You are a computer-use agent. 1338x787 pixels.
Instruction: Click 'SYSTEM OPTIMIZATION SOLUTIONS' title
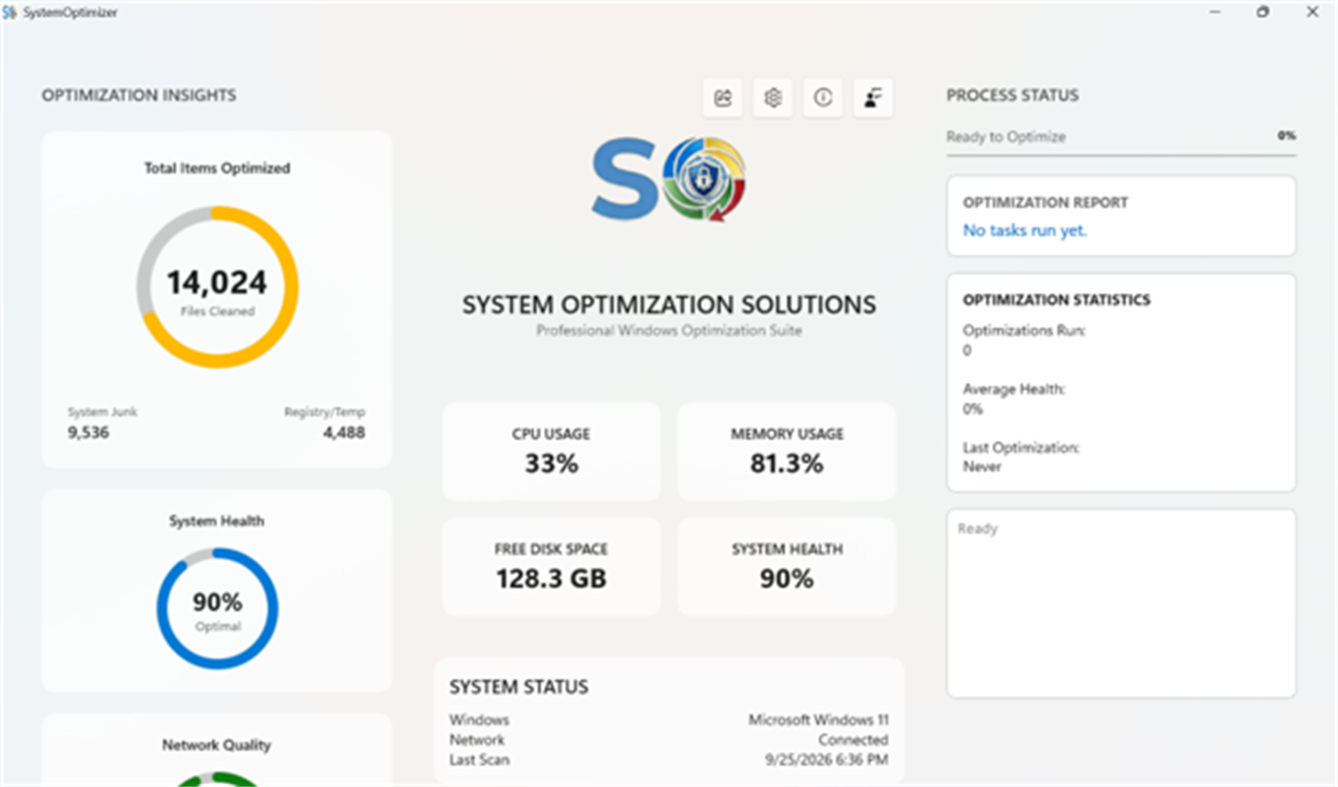click(x=669, y=305)
